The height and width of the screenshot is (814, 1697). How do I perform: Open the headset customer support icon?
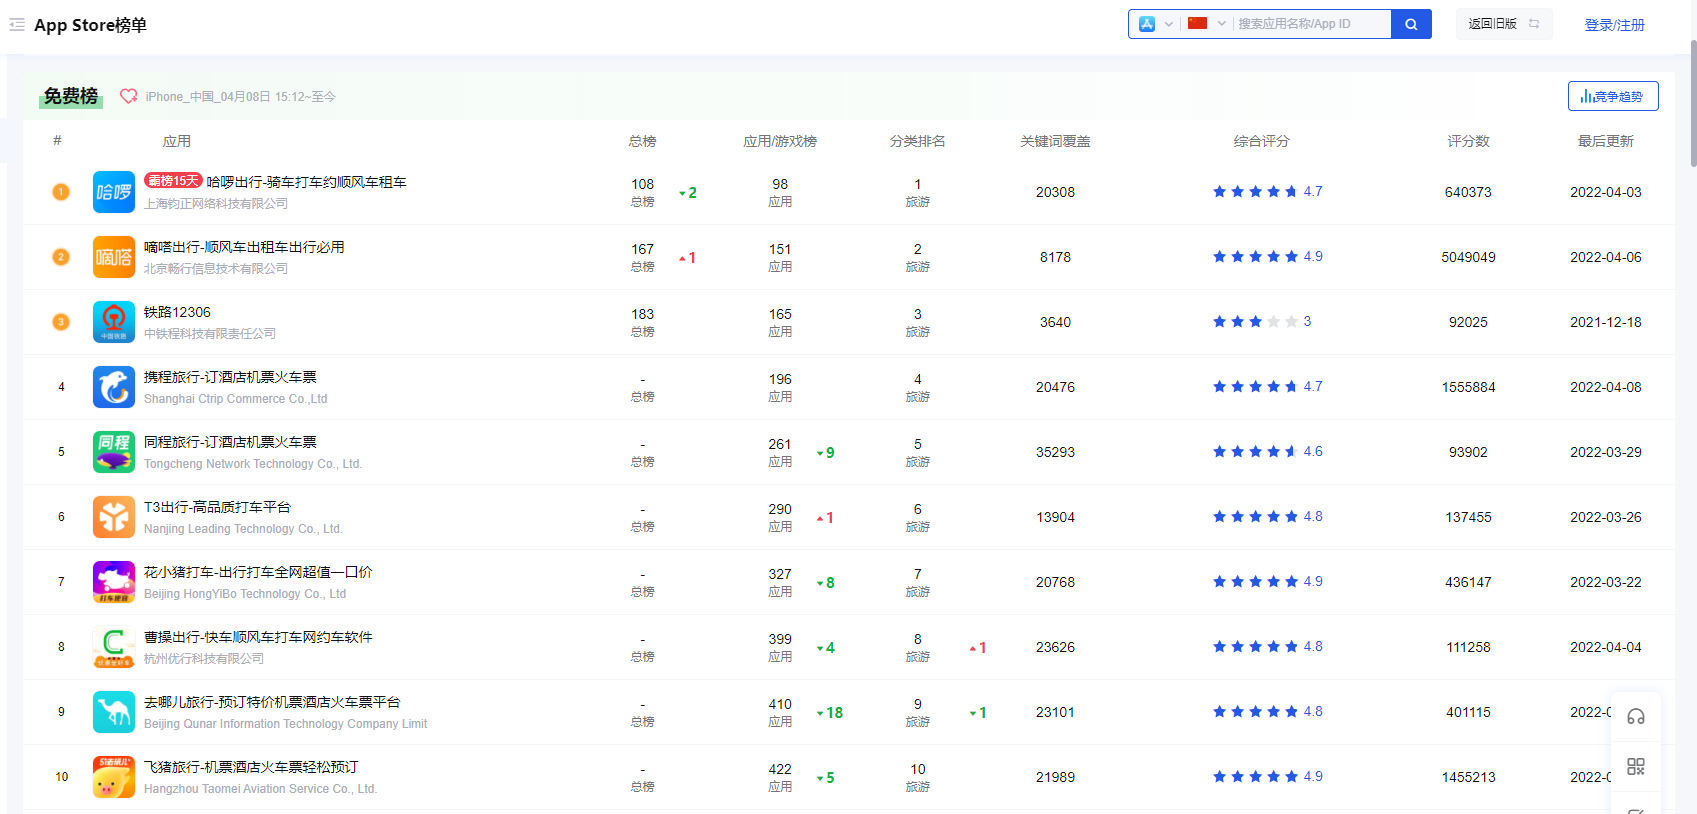(x=1636, y=717)
